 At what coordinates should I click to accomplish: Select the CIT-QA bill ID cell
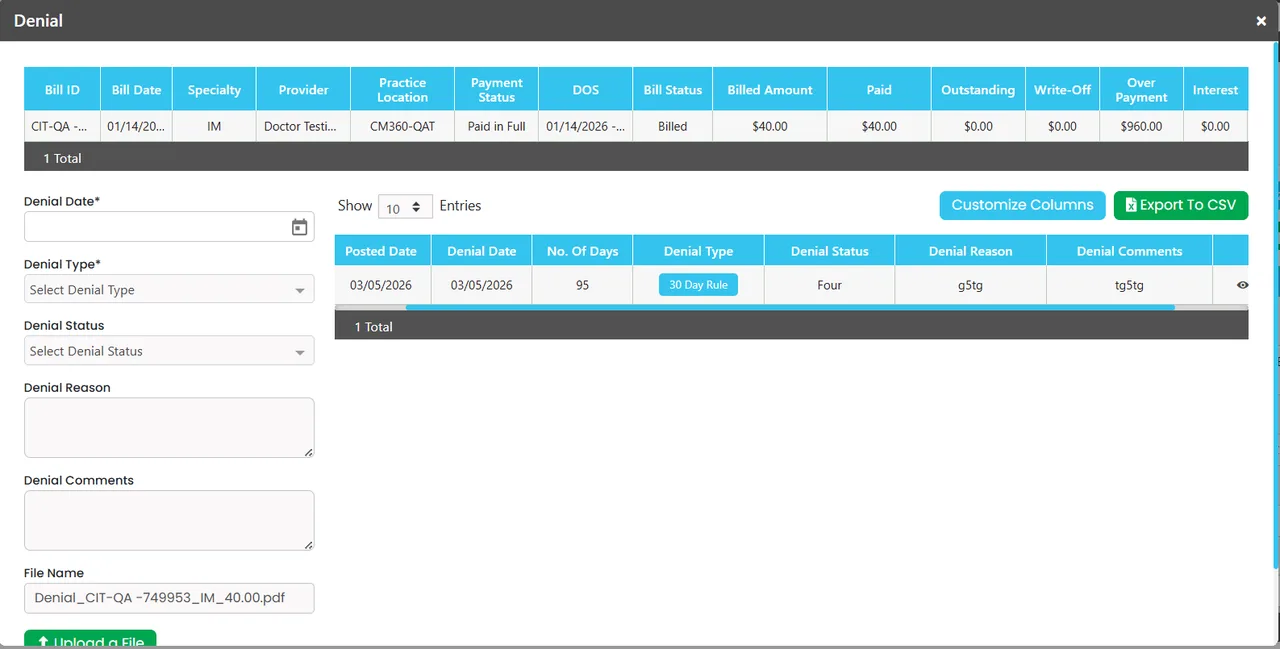click(x=62, y=127)
